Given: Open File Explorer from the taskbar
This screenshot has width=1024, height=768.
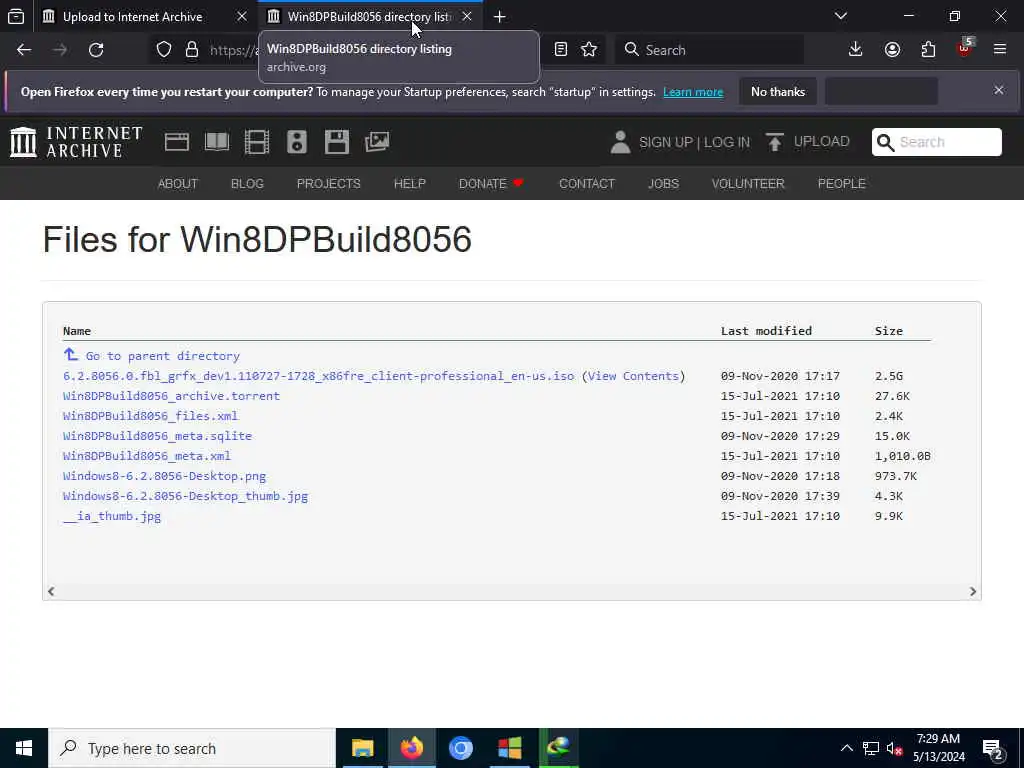Looking at the screenshot, I should 362,748.
